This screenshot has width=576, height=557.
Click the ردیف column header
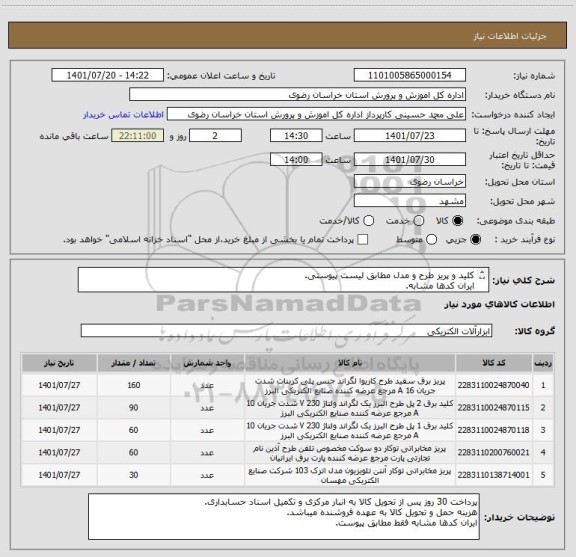(543, 363)
